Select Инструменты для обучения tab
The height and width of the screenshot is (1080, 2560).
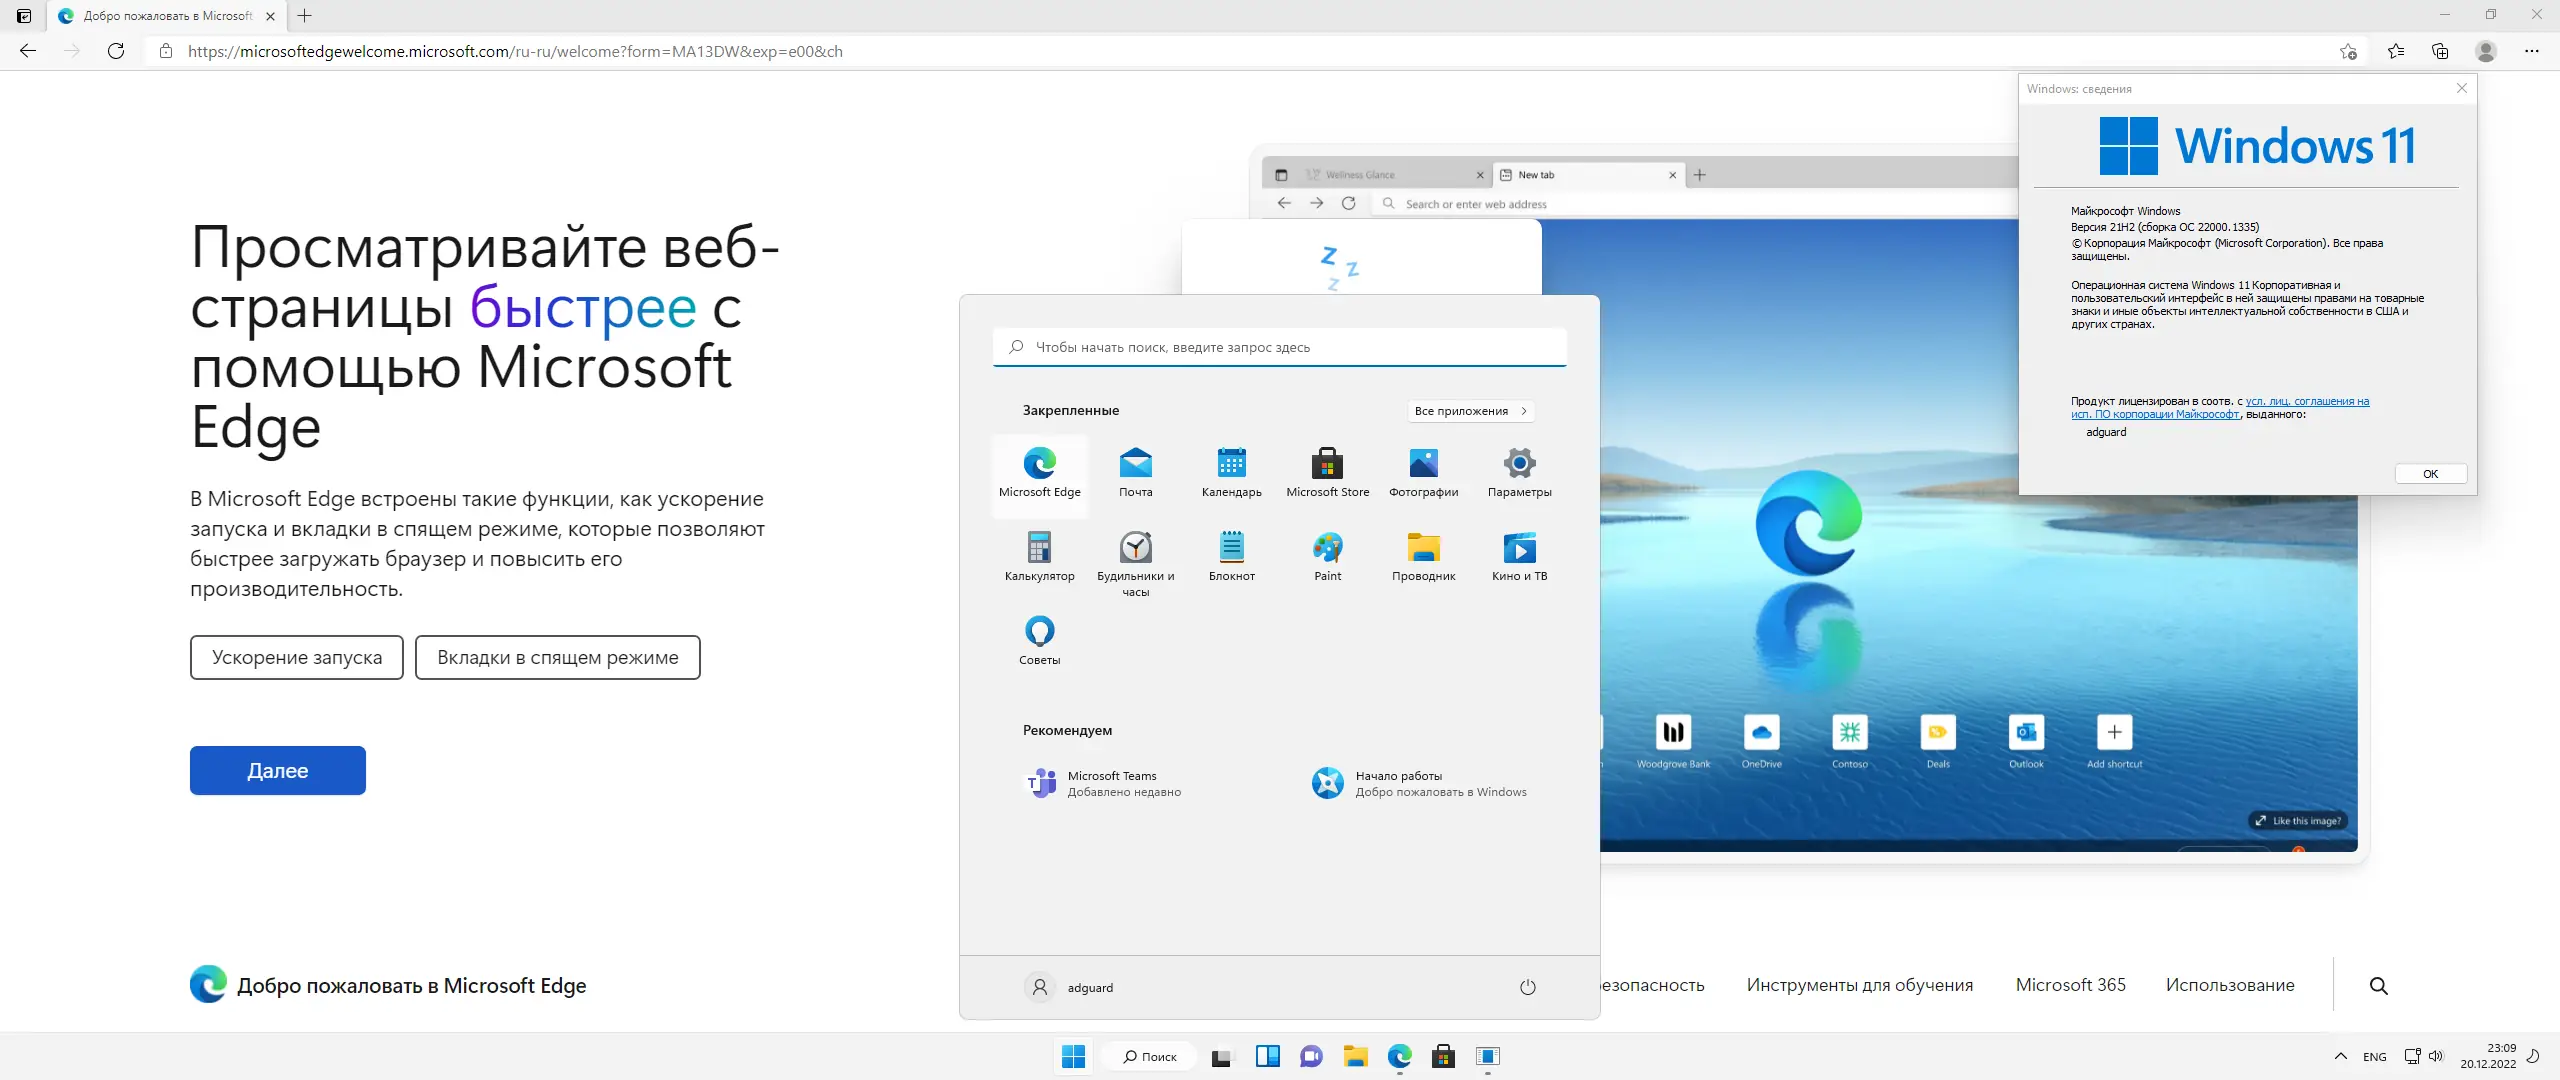pyautogui.click(x=1859, y=985)
